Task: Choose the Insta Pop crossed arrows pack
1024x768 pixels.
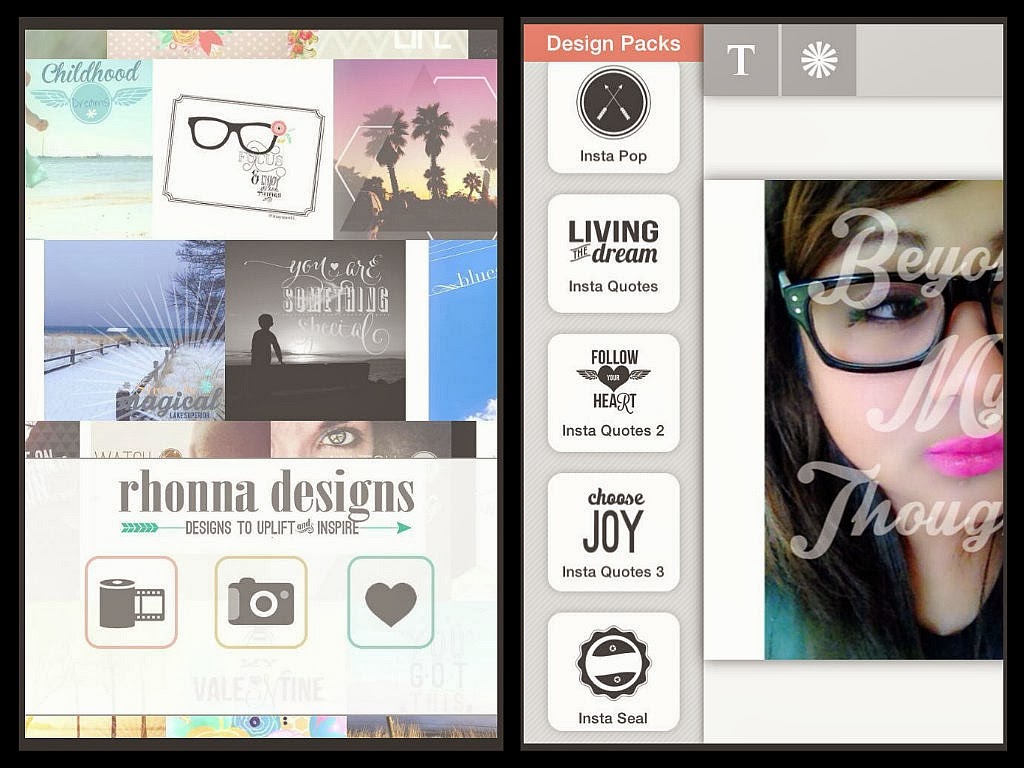Action: [x=613, y=116]
